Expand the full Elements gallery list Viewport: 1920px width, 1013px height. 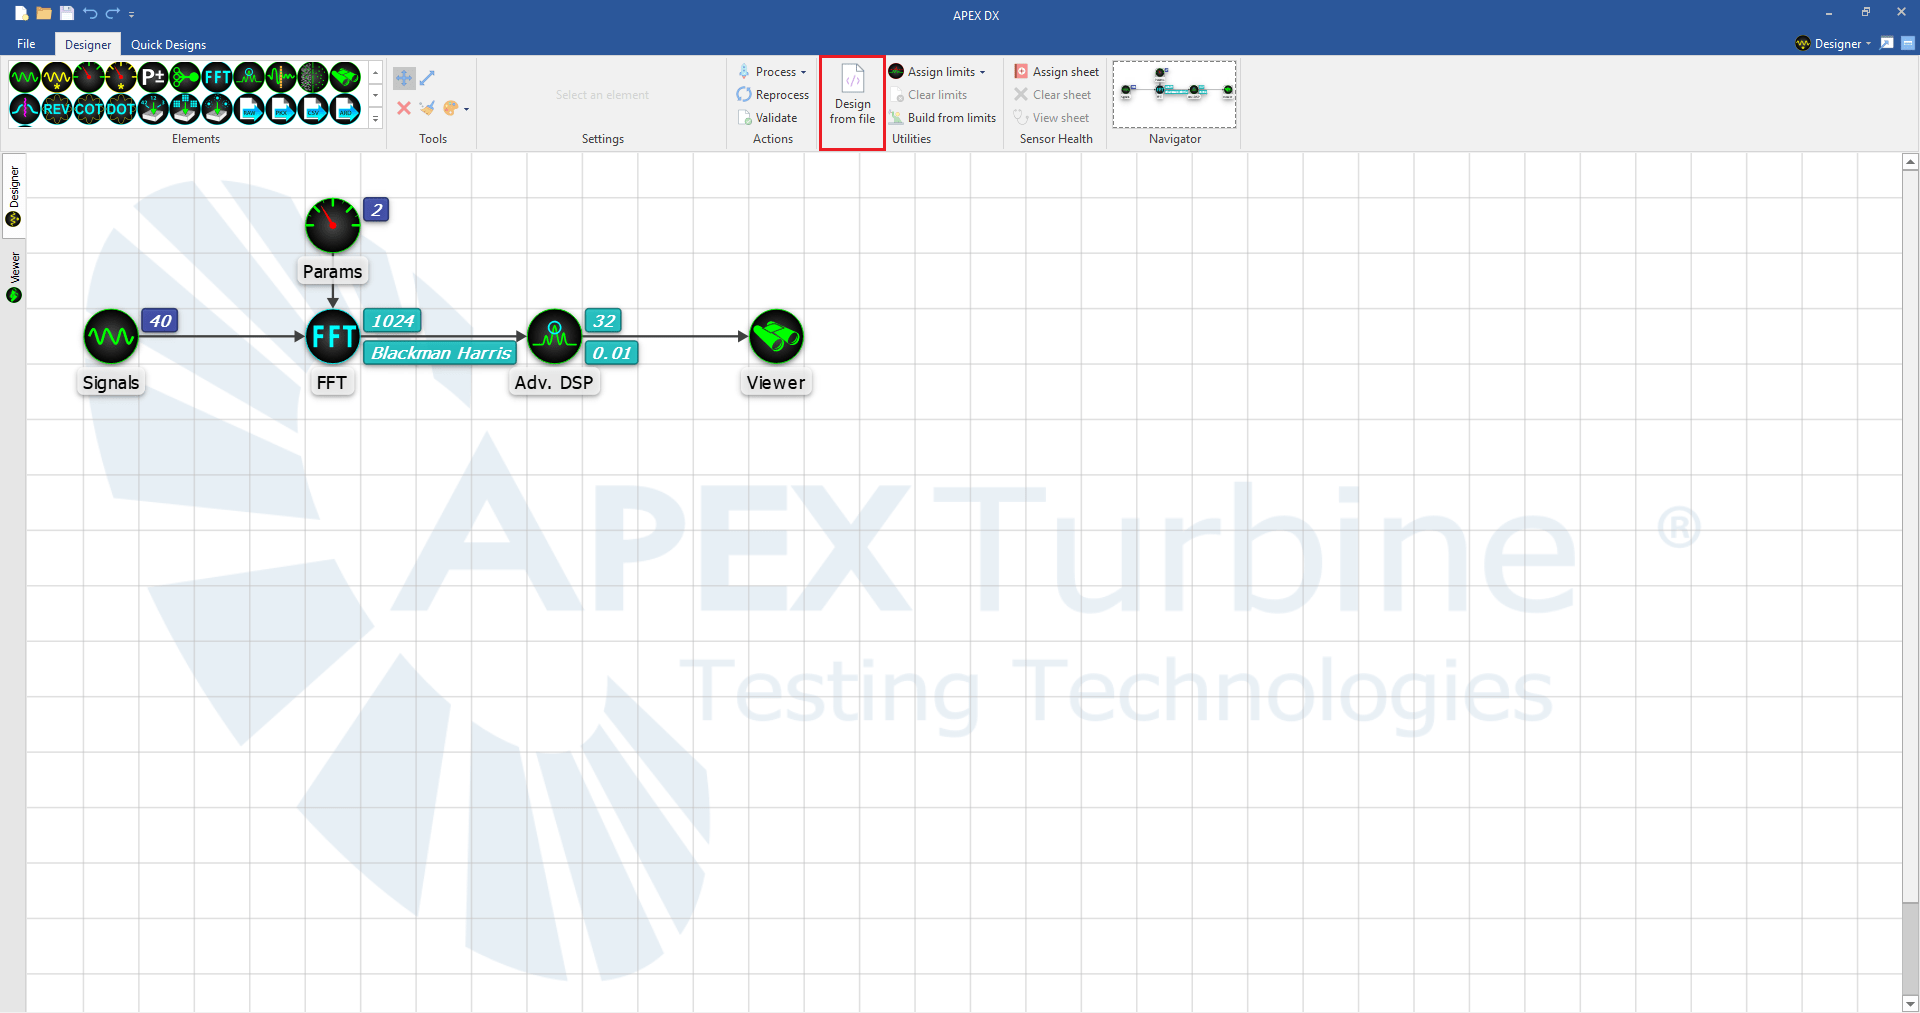point(376,119)
